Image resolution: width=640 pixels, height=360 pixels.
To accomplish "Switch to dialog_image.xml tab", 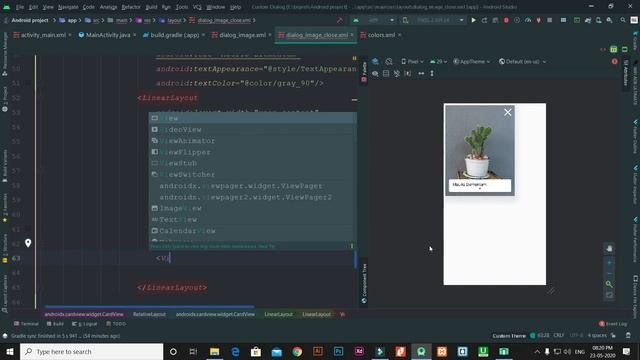I will pos(242,35).
